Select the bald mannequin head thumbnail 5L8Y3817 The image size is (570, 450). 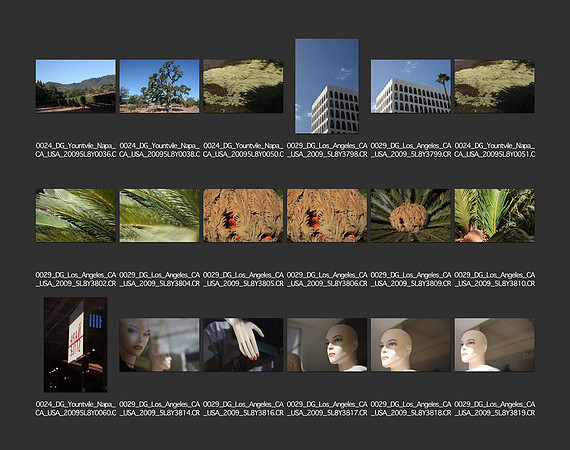click(x=327, y=345)
